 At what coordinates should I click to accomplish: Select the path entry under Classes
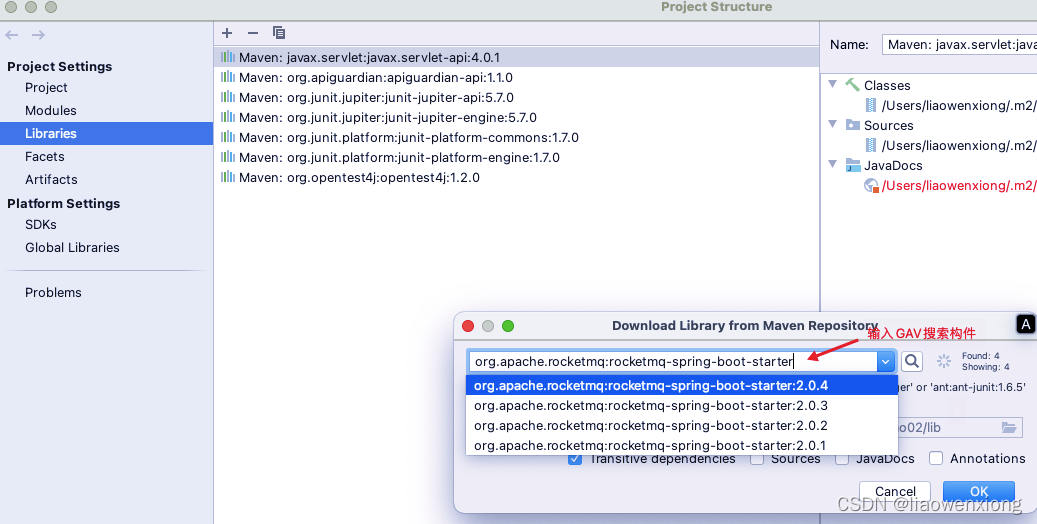pos(958,105)
